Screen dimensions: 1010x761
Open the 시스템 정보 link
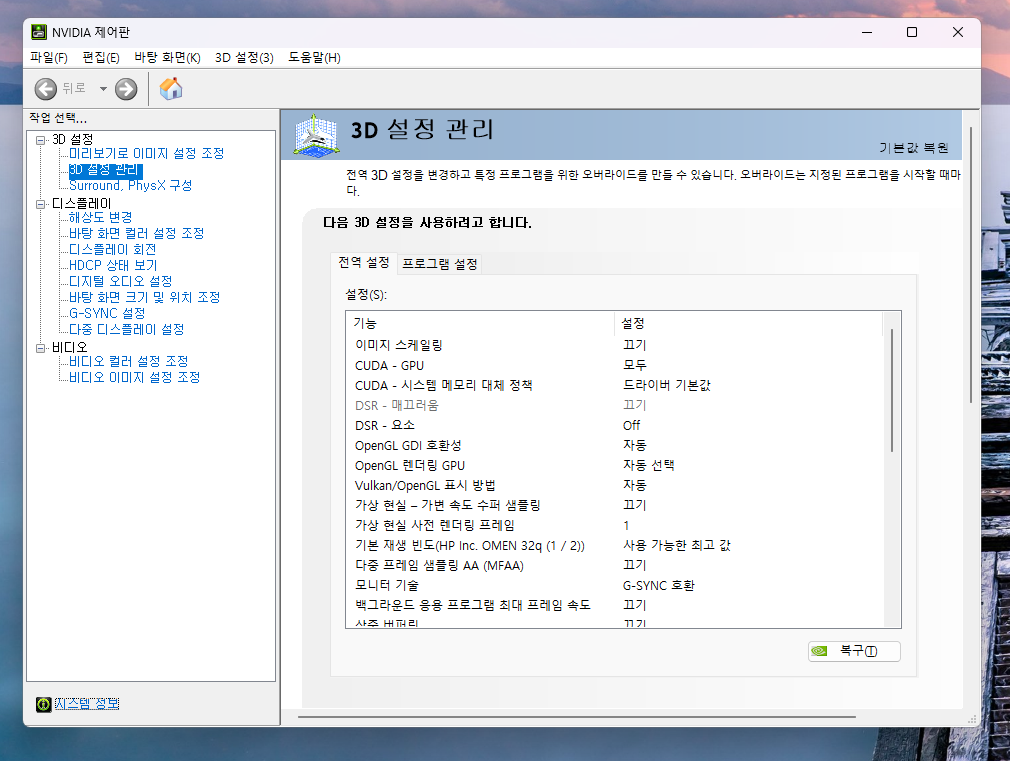coord(87,704)
